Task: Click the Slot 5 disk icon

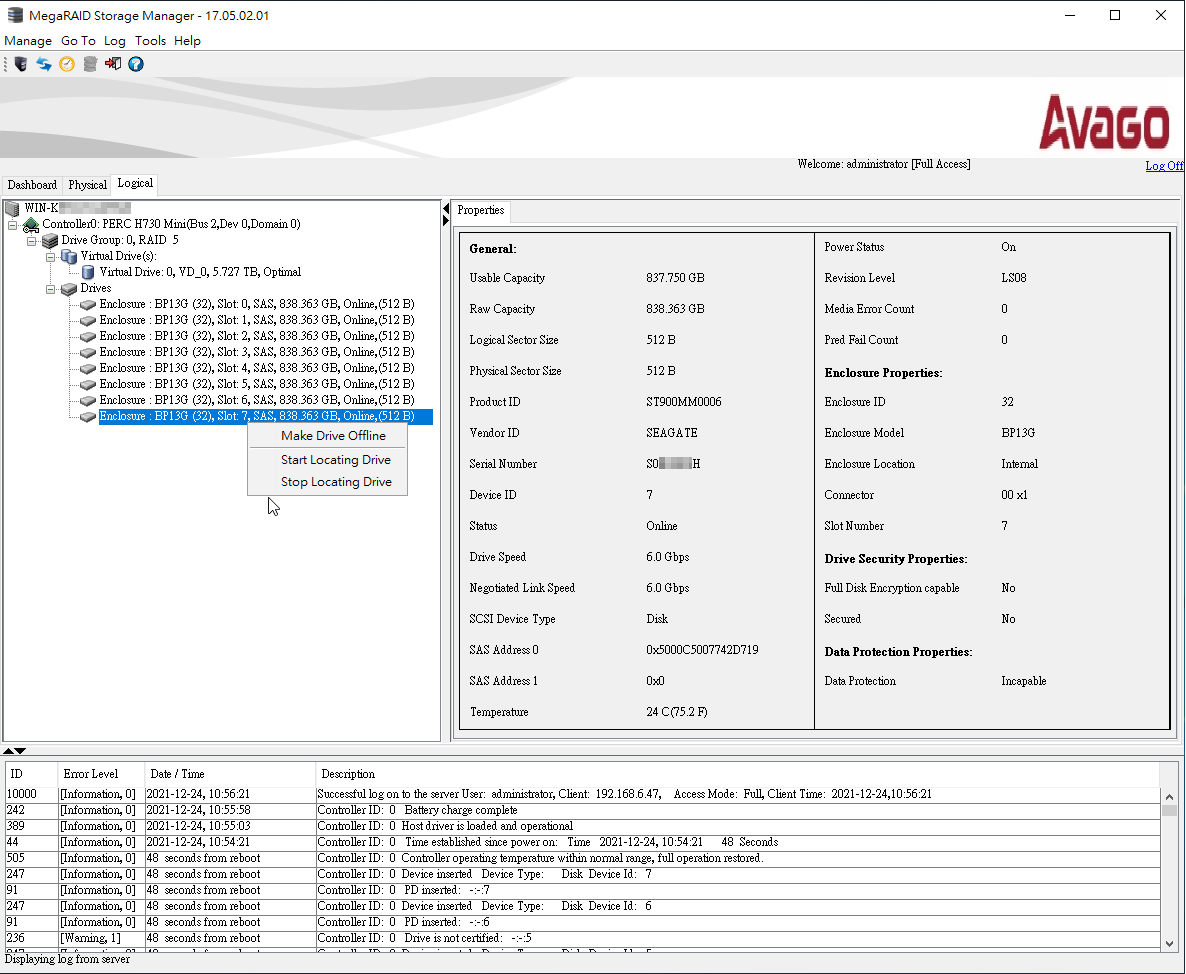Action: (88, 385)
